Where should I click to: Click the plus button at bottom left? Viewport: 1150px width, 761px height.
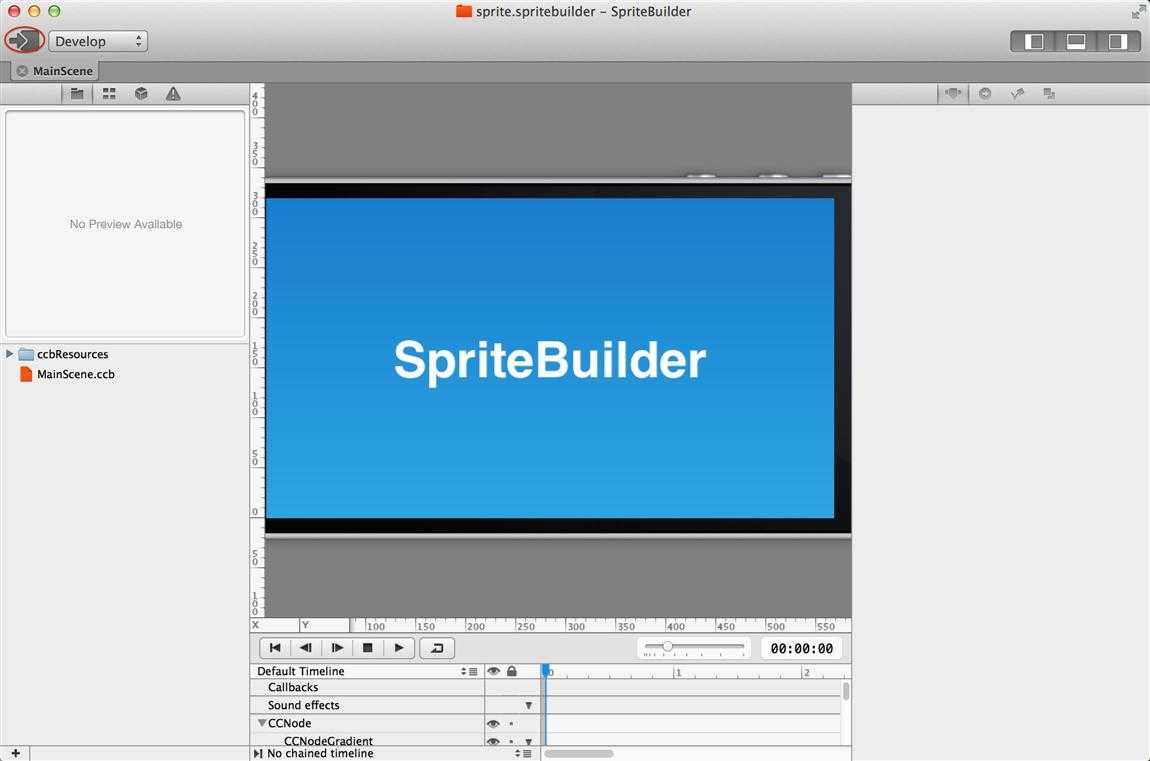15,753
